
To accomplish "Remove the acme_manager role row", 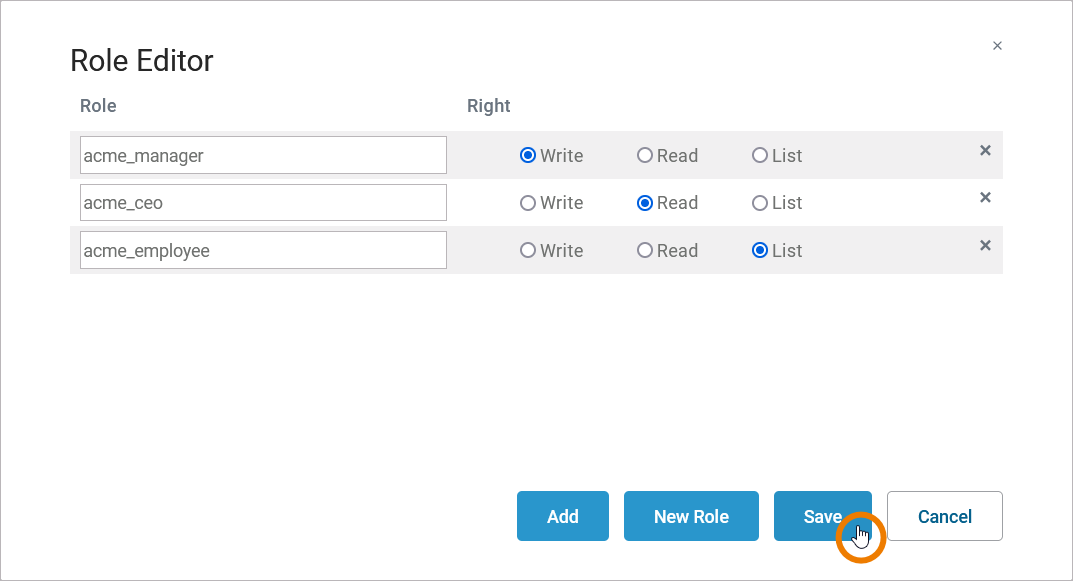I will coord(985,151).
